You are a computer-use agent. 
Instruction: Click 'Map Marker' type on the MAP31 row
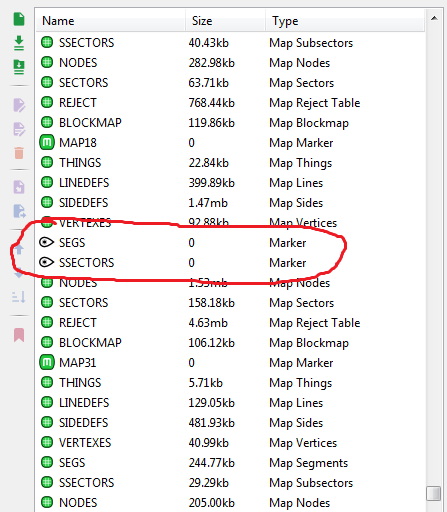301,363
